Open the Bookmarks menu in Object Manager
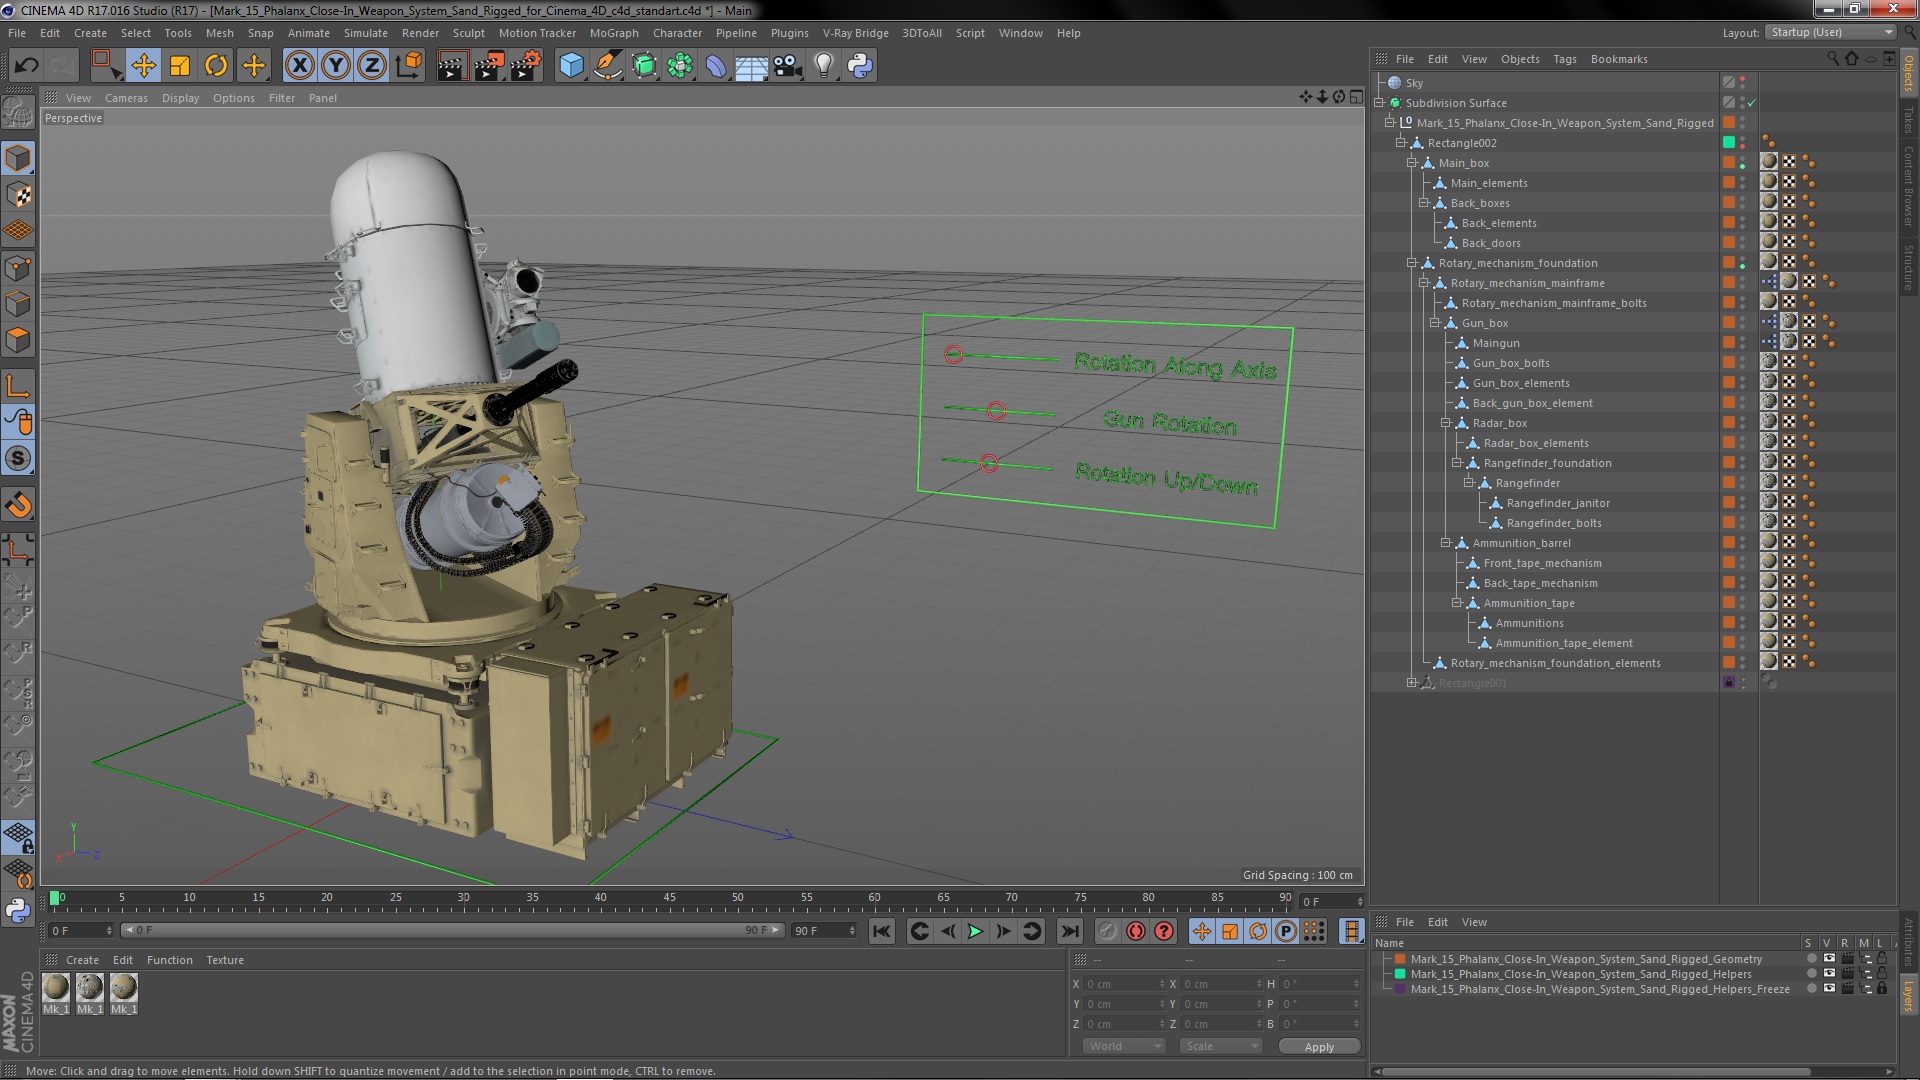The image size is (1920, 1080). (1619, 59)
